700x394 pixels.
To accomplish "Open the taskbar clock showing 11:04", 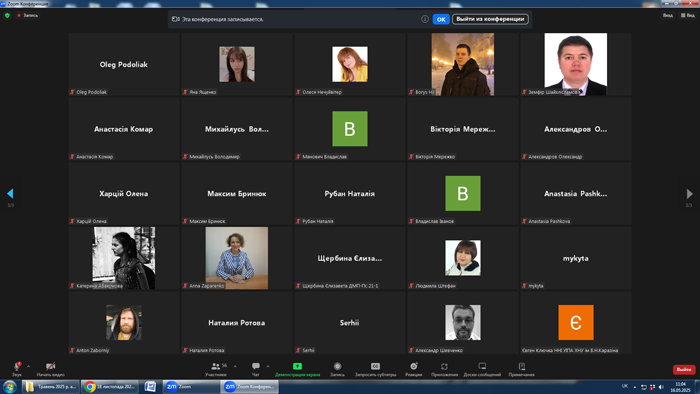I will point(680,387).
